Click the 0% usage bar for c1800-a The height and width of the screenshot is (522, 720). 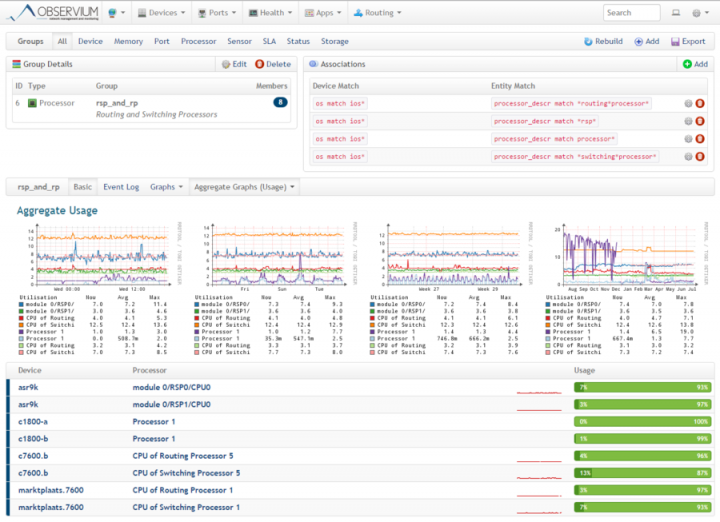[642, 422]
